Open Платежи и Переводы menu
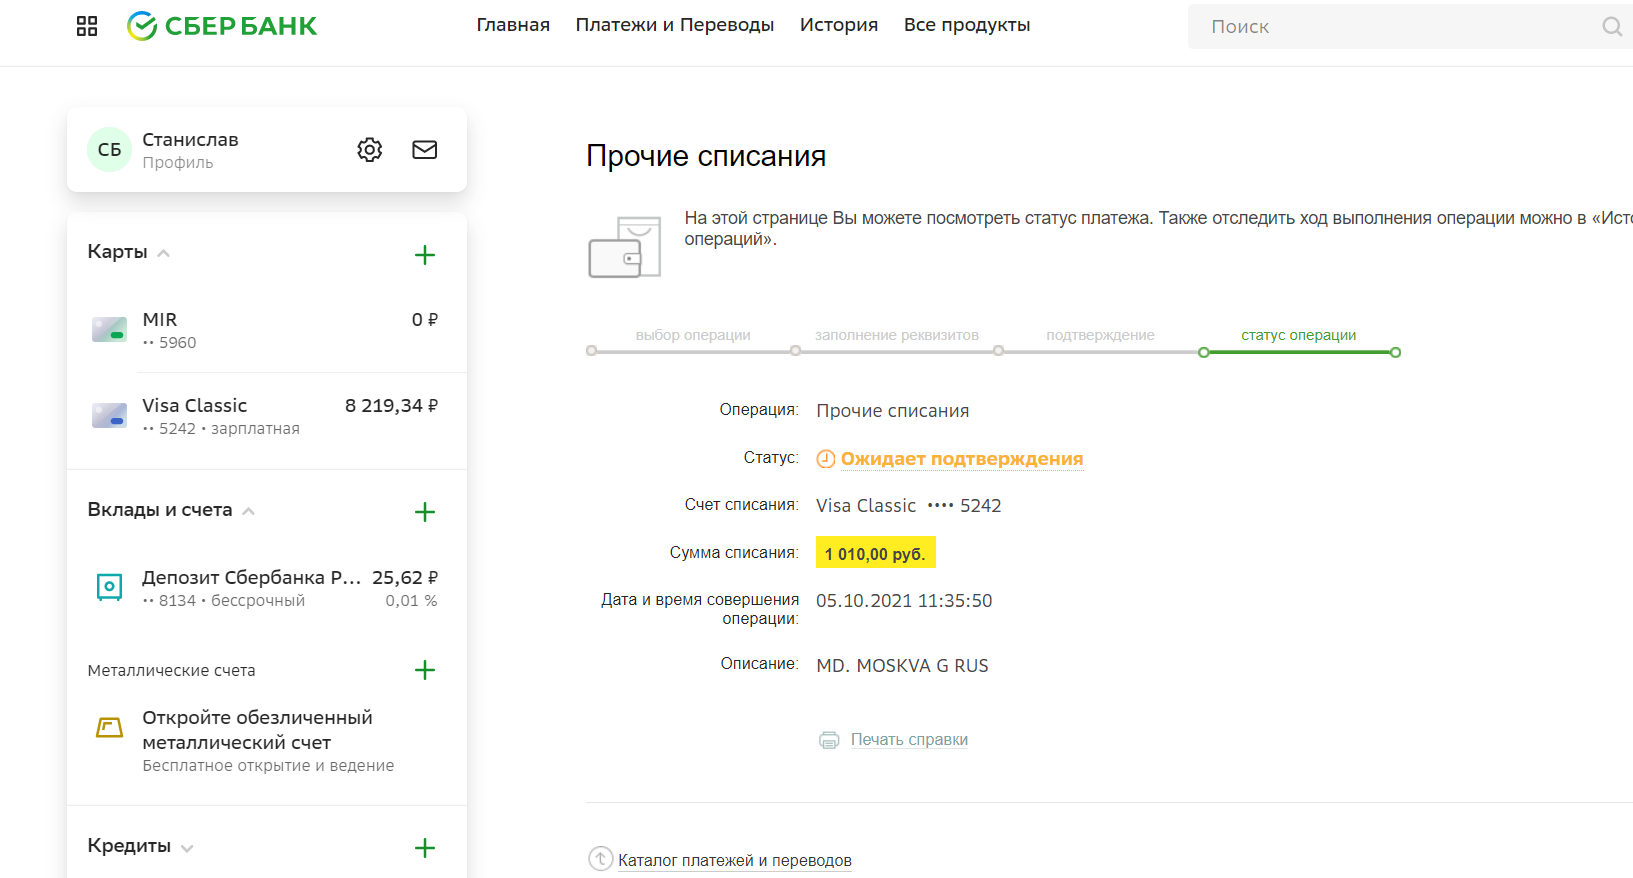 pos(675,25)
